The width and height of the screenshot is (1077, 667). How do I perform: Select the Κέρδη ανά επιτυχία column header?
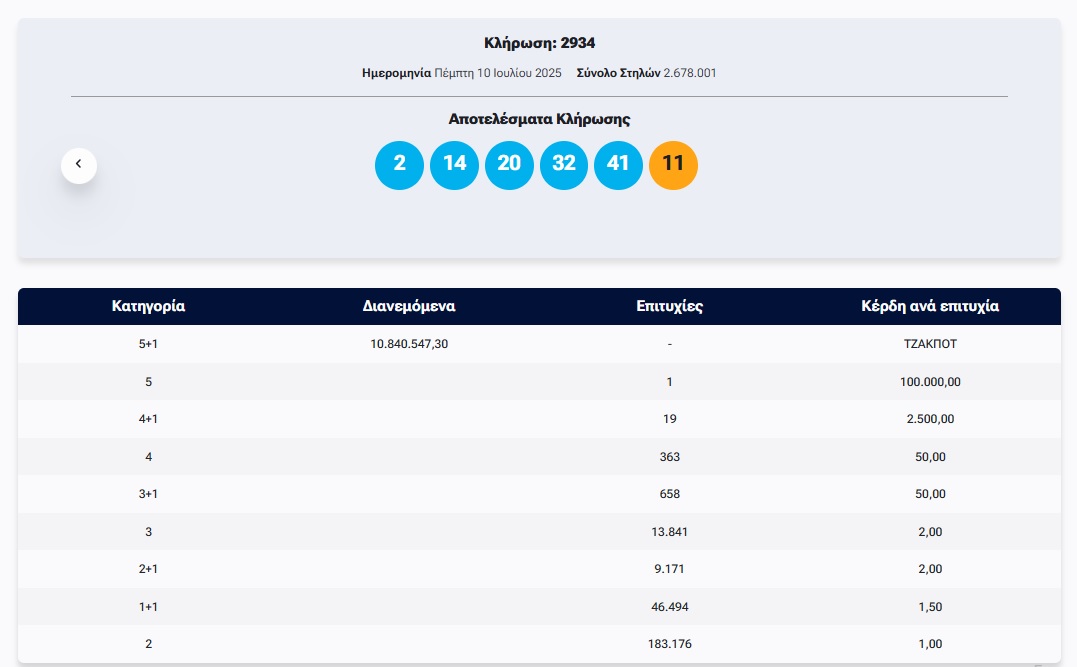[x=930, y=306]
